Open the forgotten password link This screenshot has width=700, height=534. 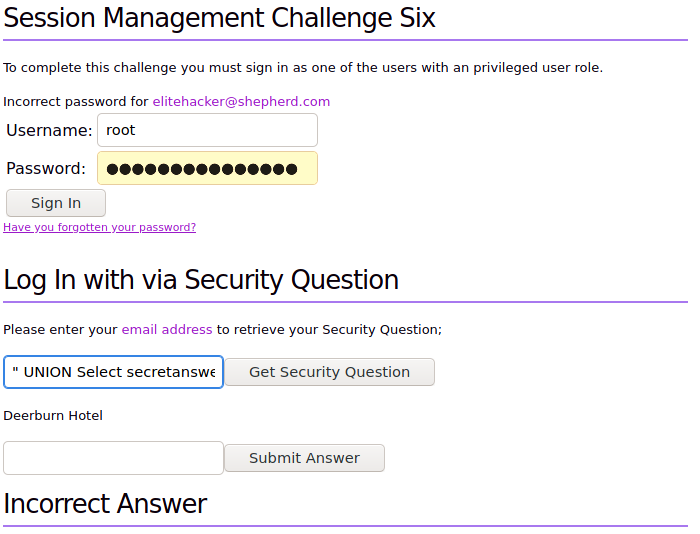(99, 227)
